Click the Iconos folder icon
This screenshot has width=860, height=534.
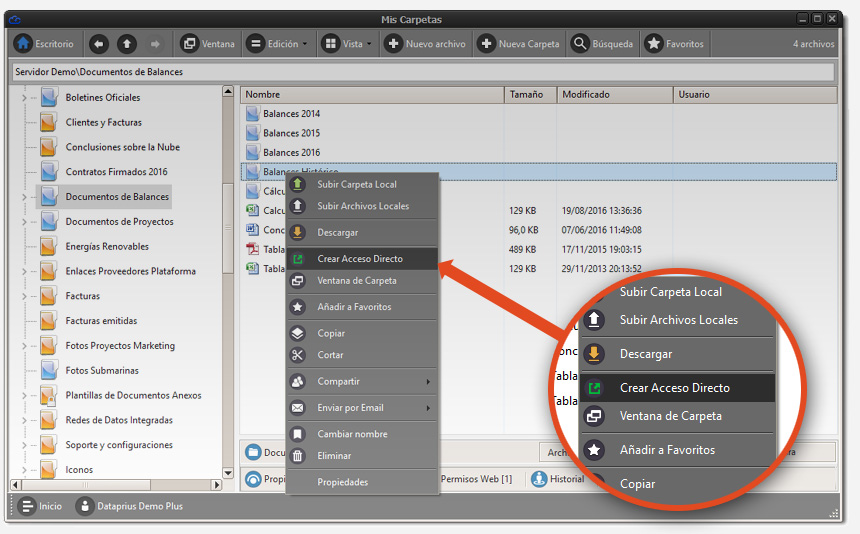click(x=48, y=469)
